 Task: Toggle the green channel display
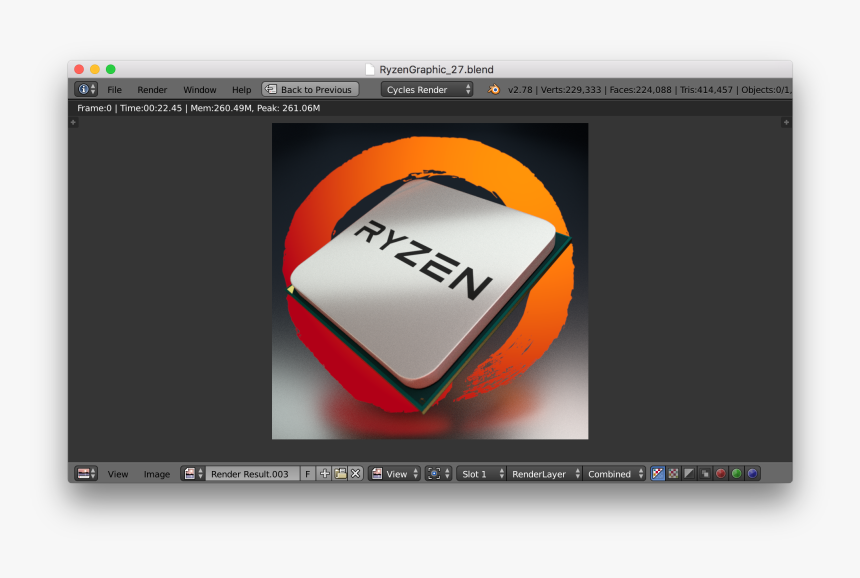click(x=735, y=473)
